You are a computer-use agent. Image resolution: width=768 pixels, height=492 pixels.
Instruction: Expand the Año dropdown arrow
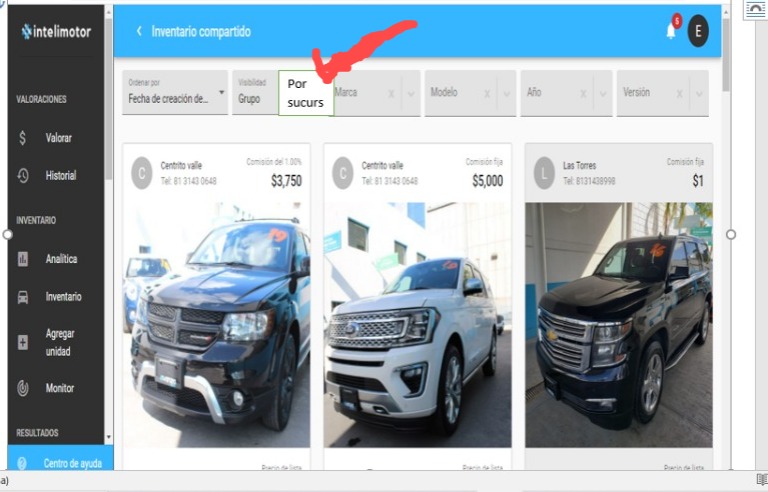602,93
